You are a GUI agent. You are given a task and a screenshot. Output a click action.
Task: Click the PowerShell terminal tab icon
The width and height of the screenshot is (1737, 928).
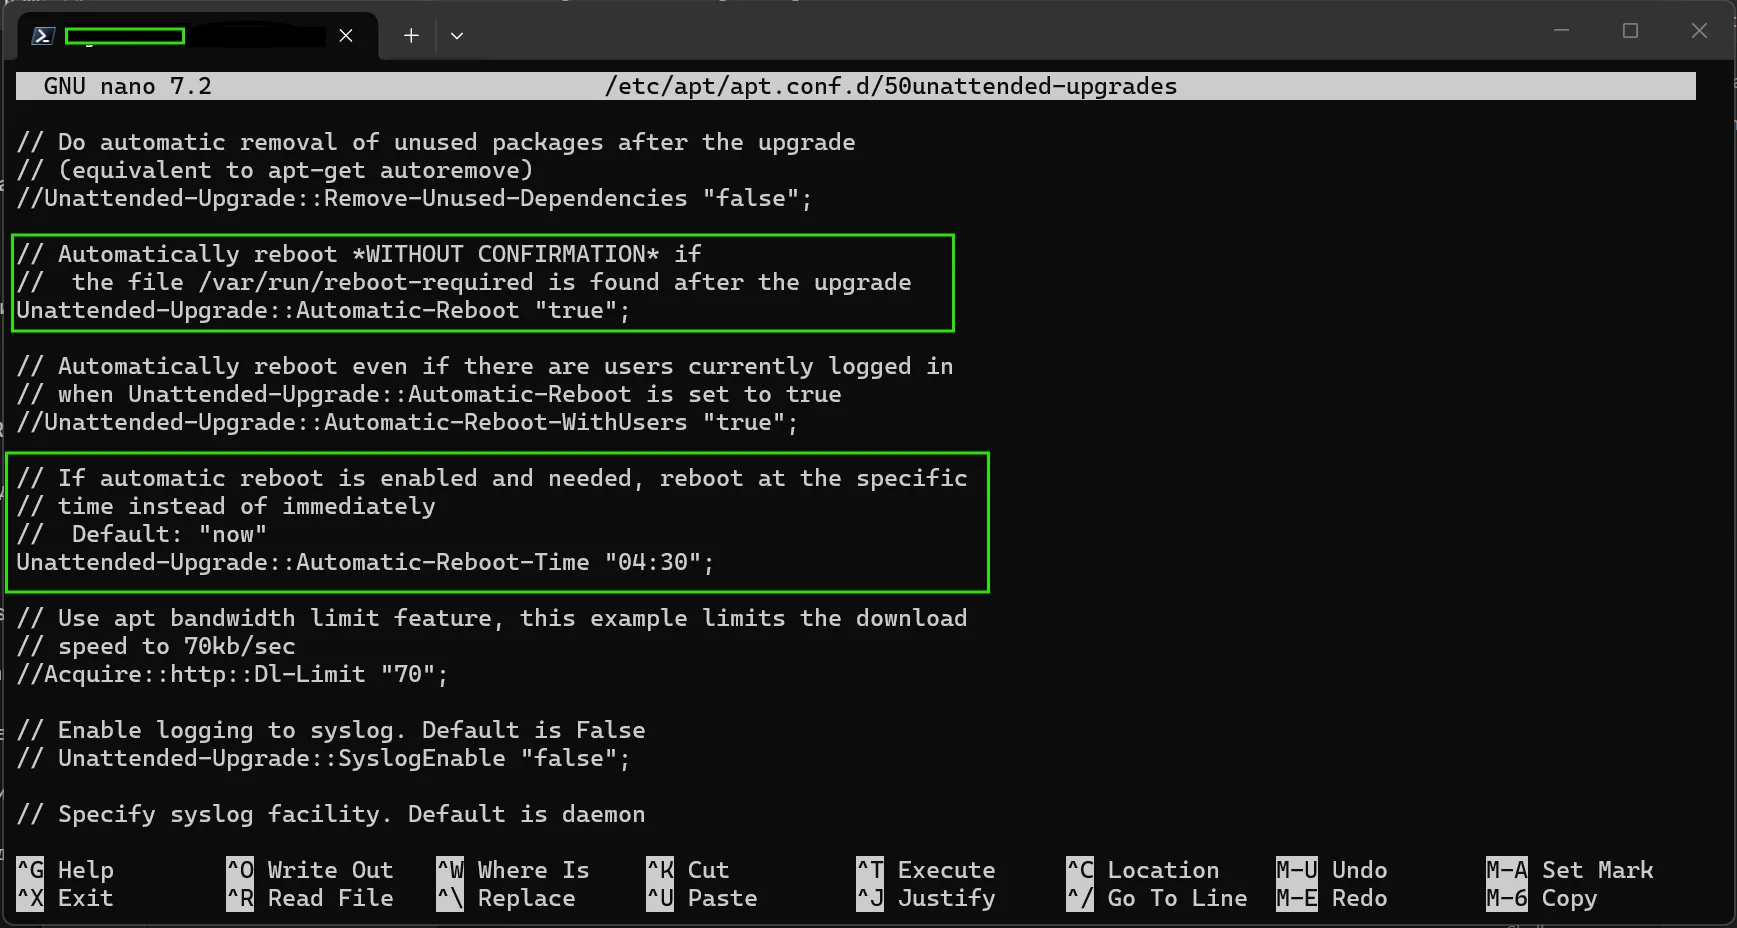pos(42,36)
